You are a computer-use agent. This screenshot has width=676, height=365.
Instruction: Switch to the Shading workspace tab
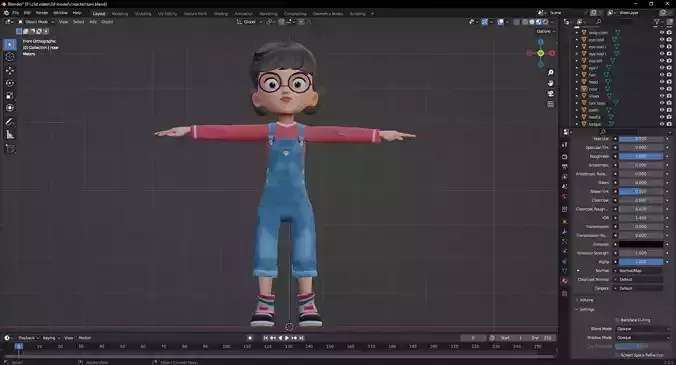[221, 14]
